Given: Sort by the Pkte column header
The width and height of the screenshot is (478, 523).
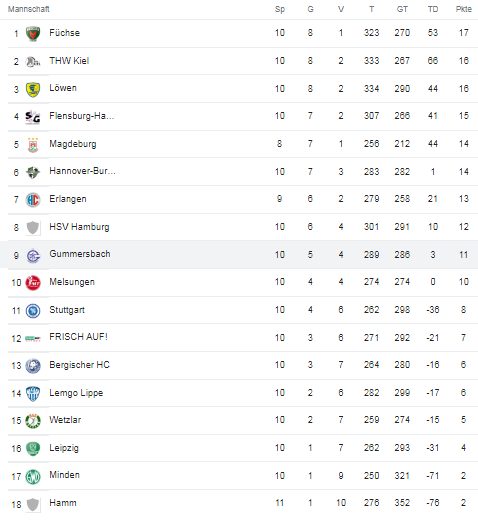Looking at the screenshot, I should (x=464, y=9).
